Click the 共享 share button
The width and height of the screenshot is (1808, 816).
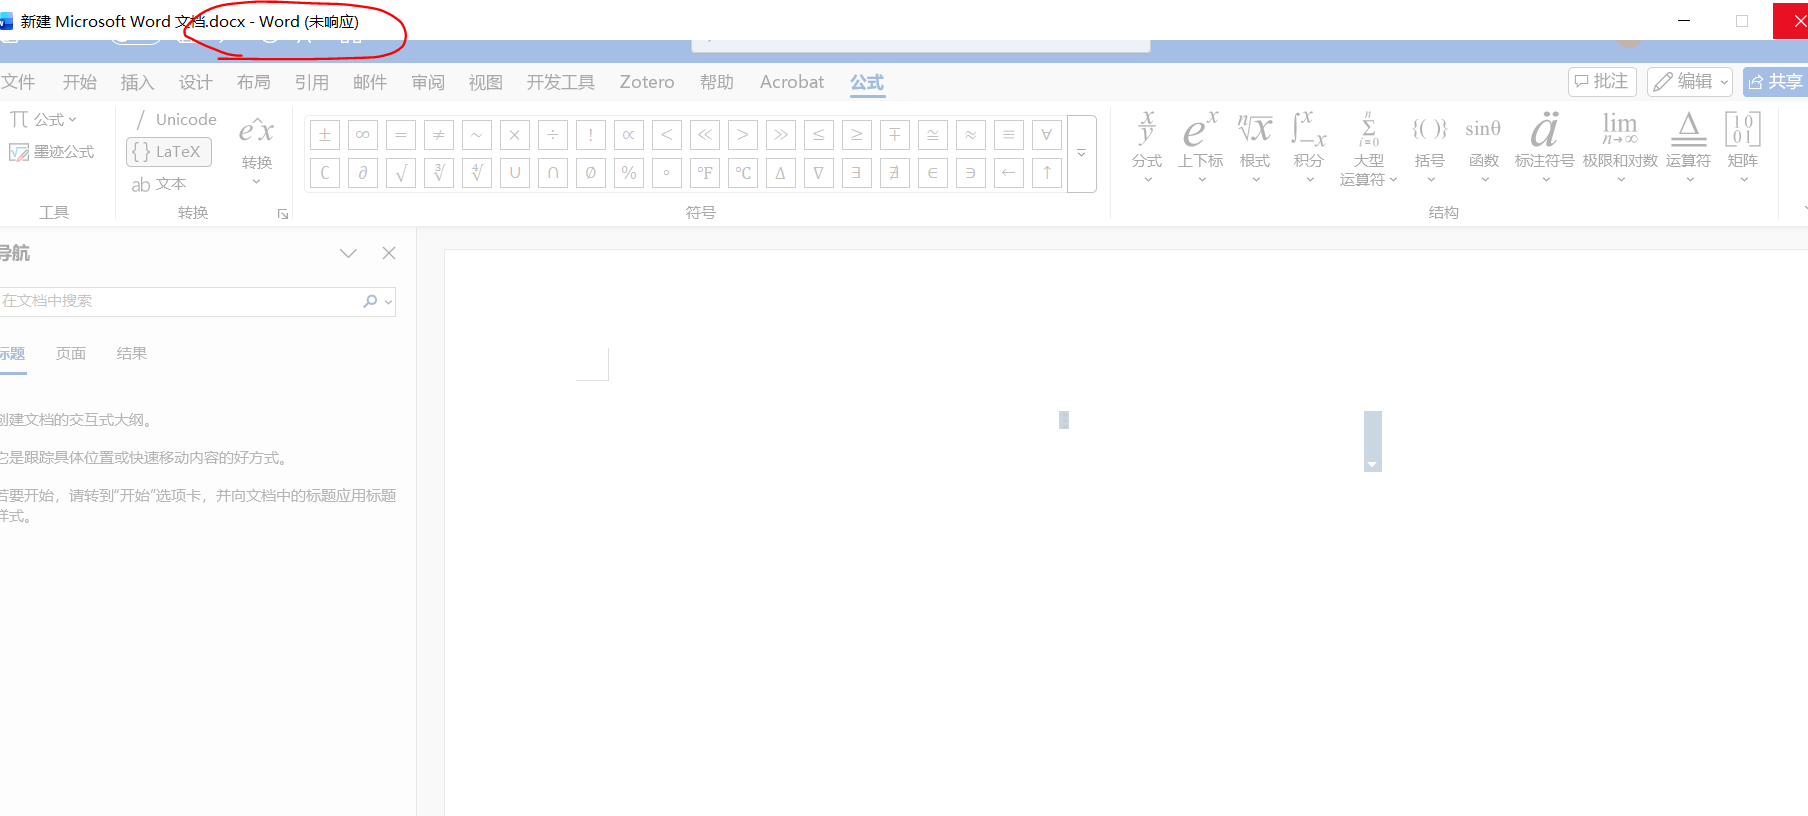point(1776,81)
